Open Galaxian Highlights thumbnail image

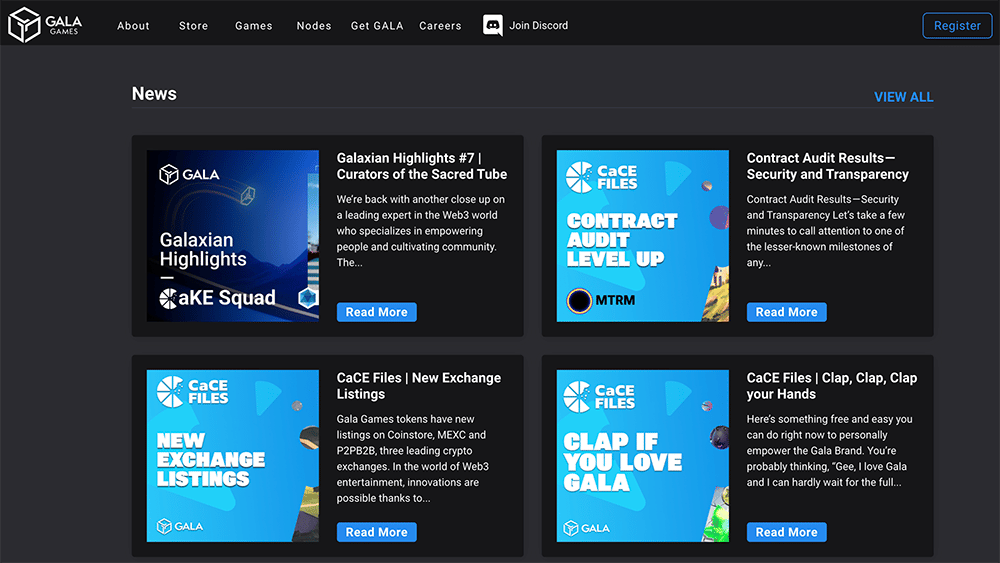[233, 236]
